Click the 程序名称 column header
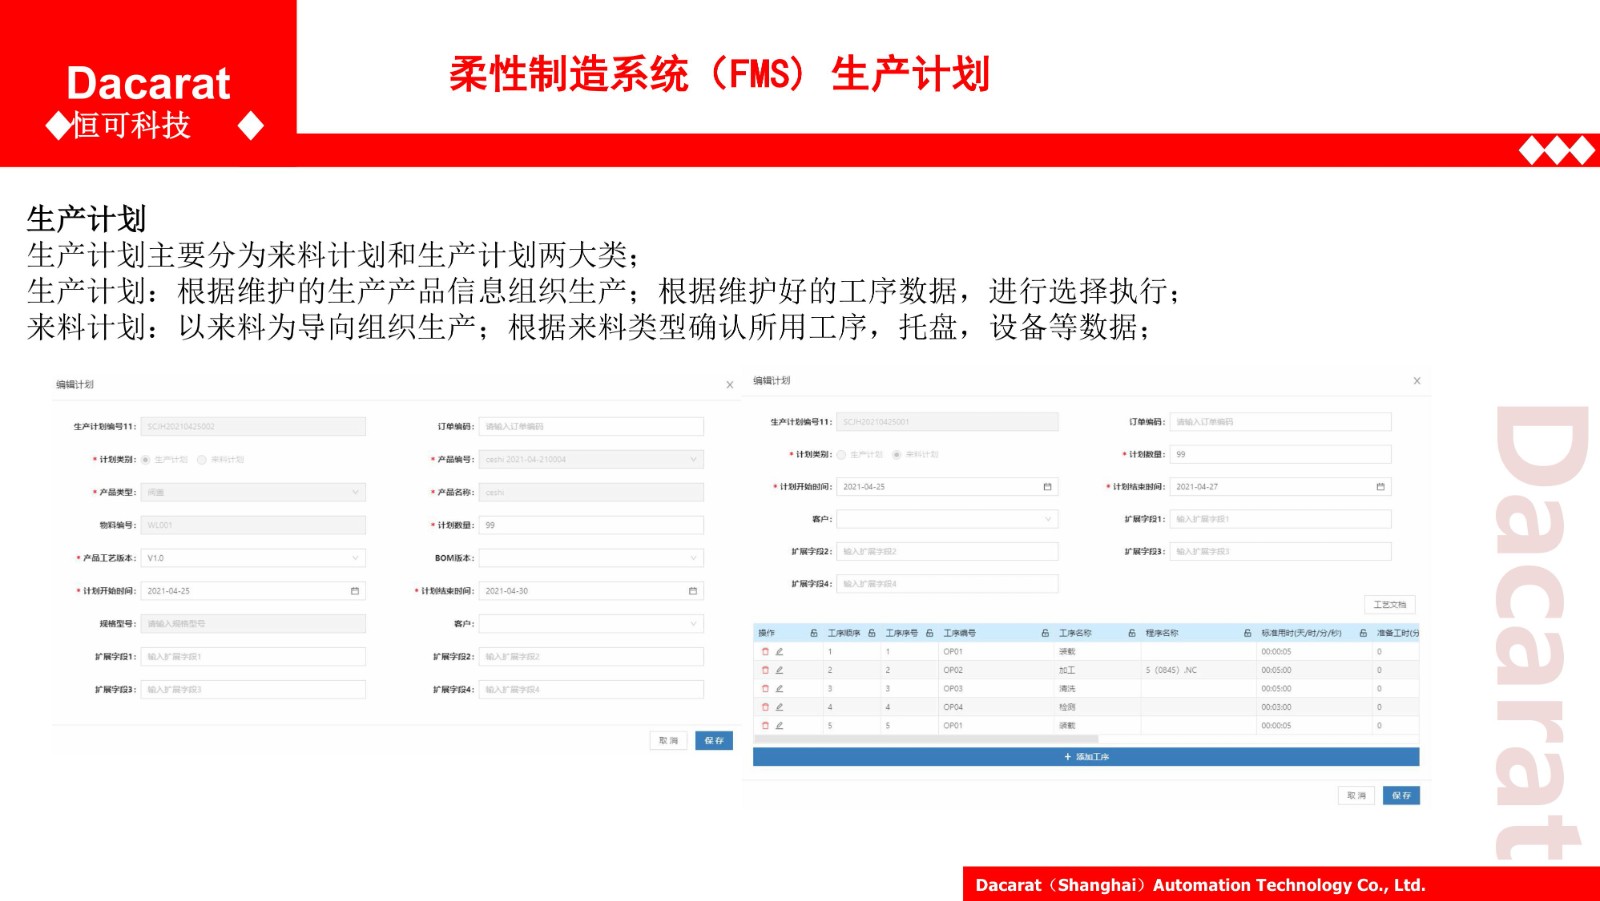The image size is (1600, 901). (1162, 634)
